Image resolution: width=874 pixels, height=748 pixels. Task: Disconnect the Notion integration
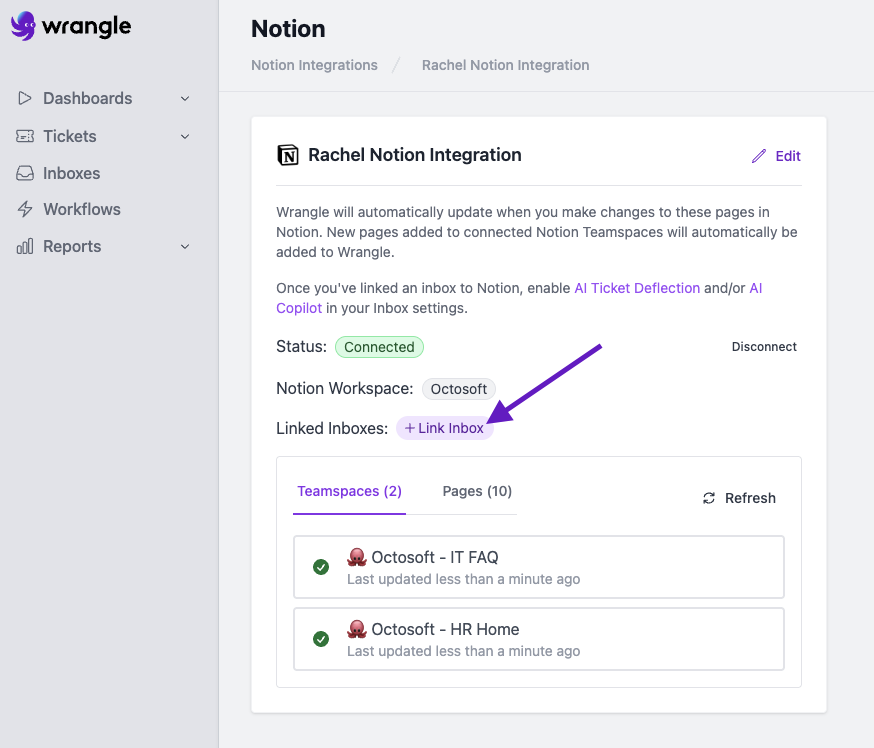click(x=764, y=347)
